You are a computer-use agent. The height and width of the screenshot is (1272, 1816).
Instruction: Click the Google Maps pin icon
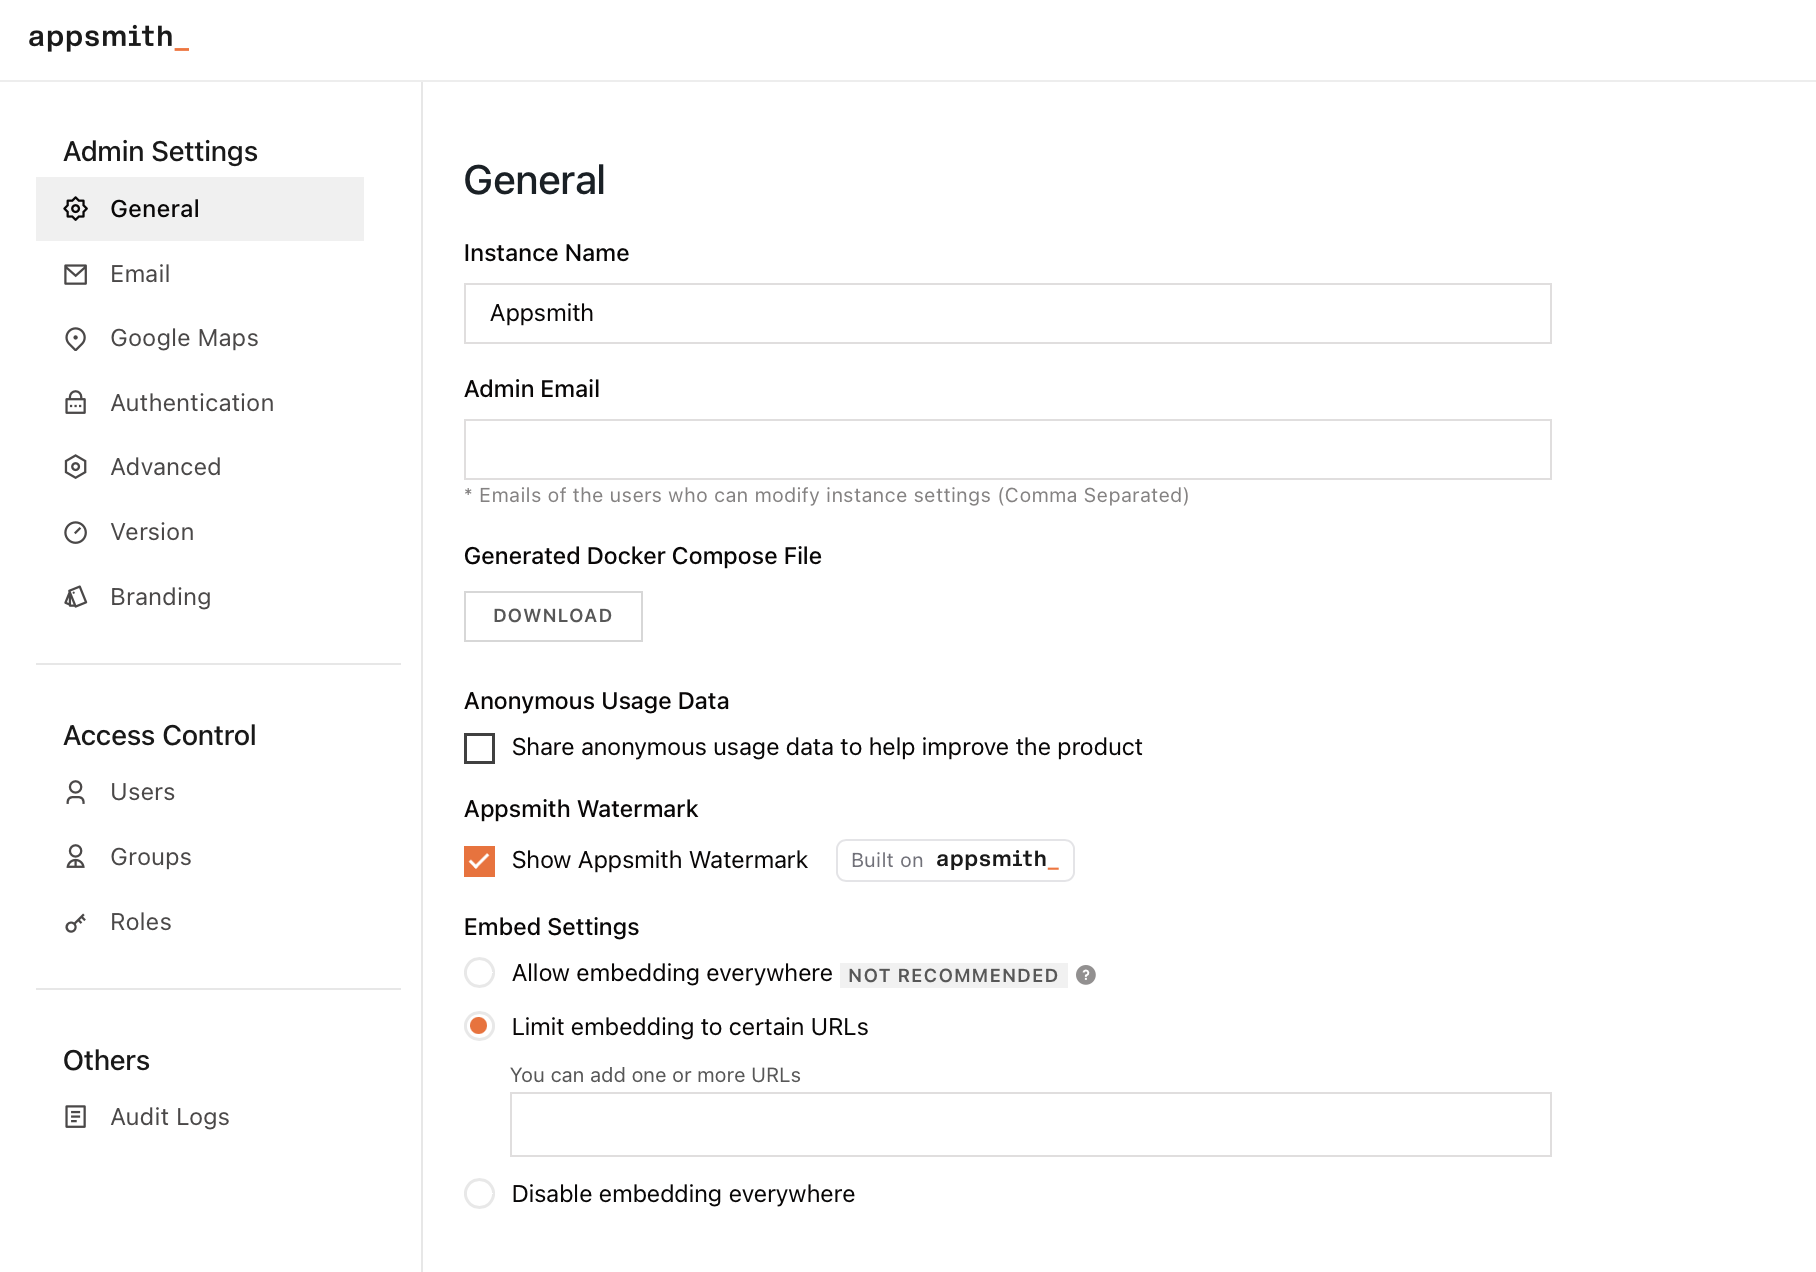(76, 339)
